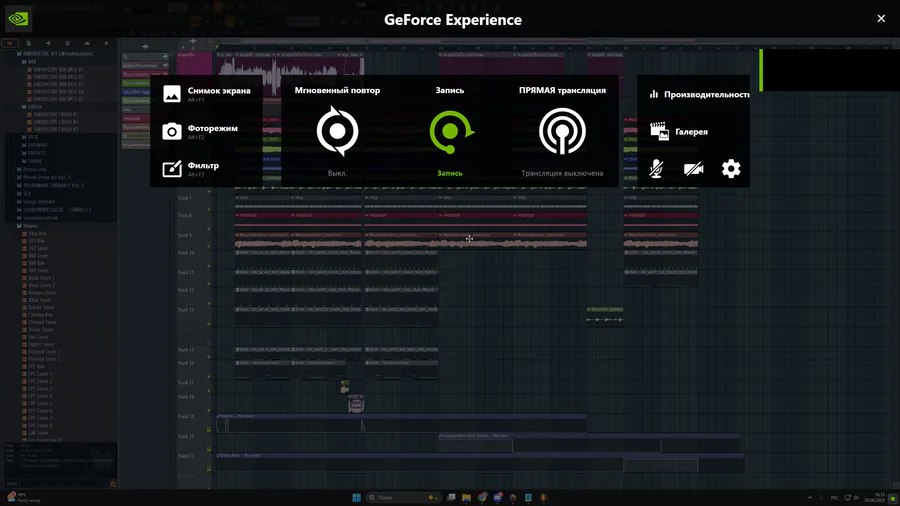Expand the KICK folder
This screenshot has width=900, height=506.
[x=30, y=137]
